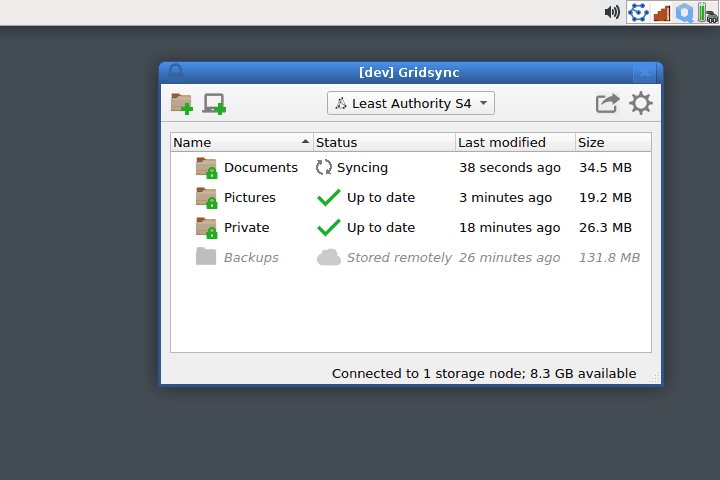The image size is (720, 480).
Task: Select the Documents folder name
Action: click(261, 168)
